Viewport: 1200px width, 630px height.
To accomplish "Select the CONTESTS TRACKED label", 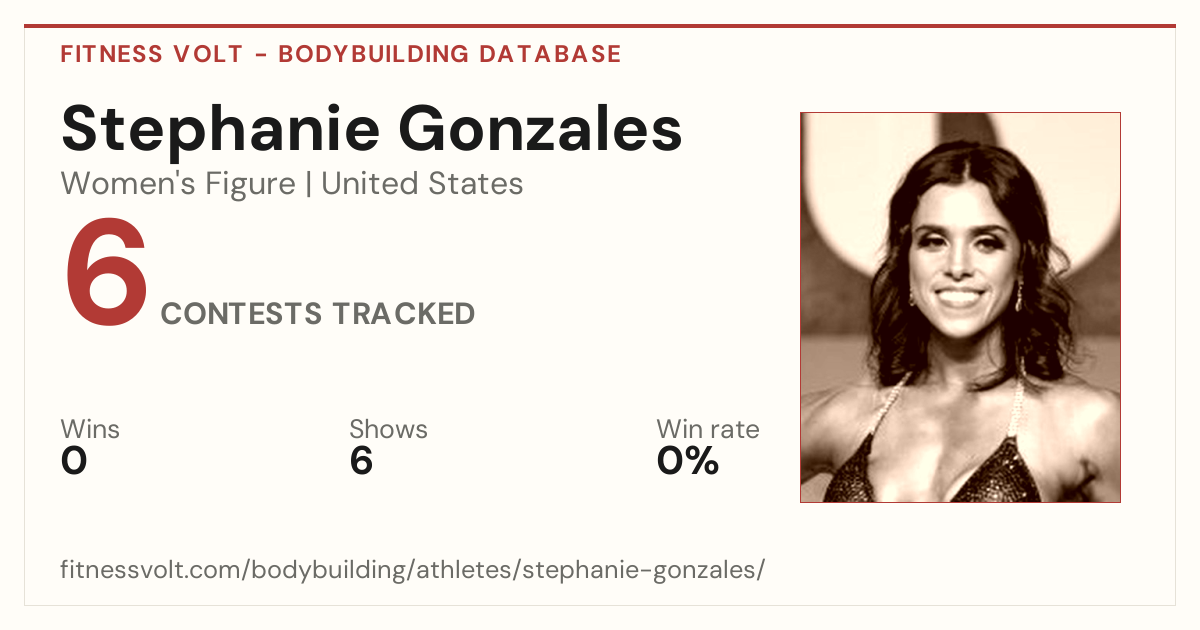I will pyautogui.click(x=318, y=314).
